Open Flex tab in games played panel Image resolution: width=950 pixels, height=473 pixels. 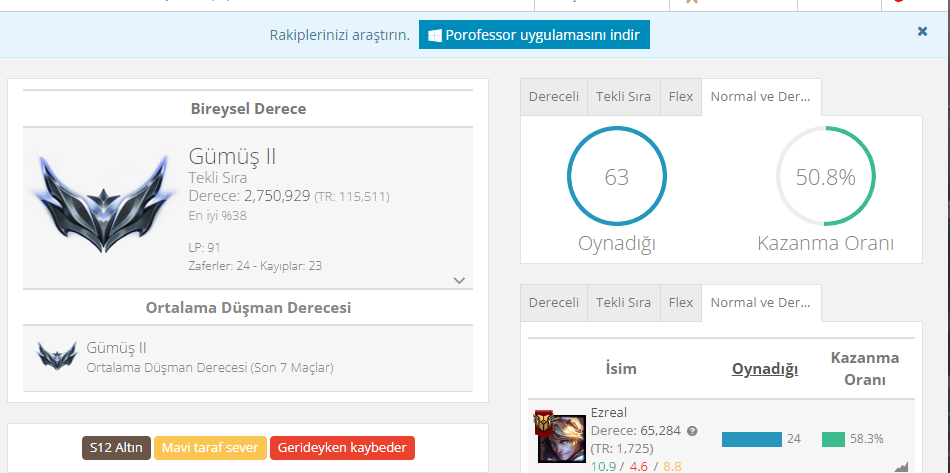pyautogui.click(x=681, y=96)
